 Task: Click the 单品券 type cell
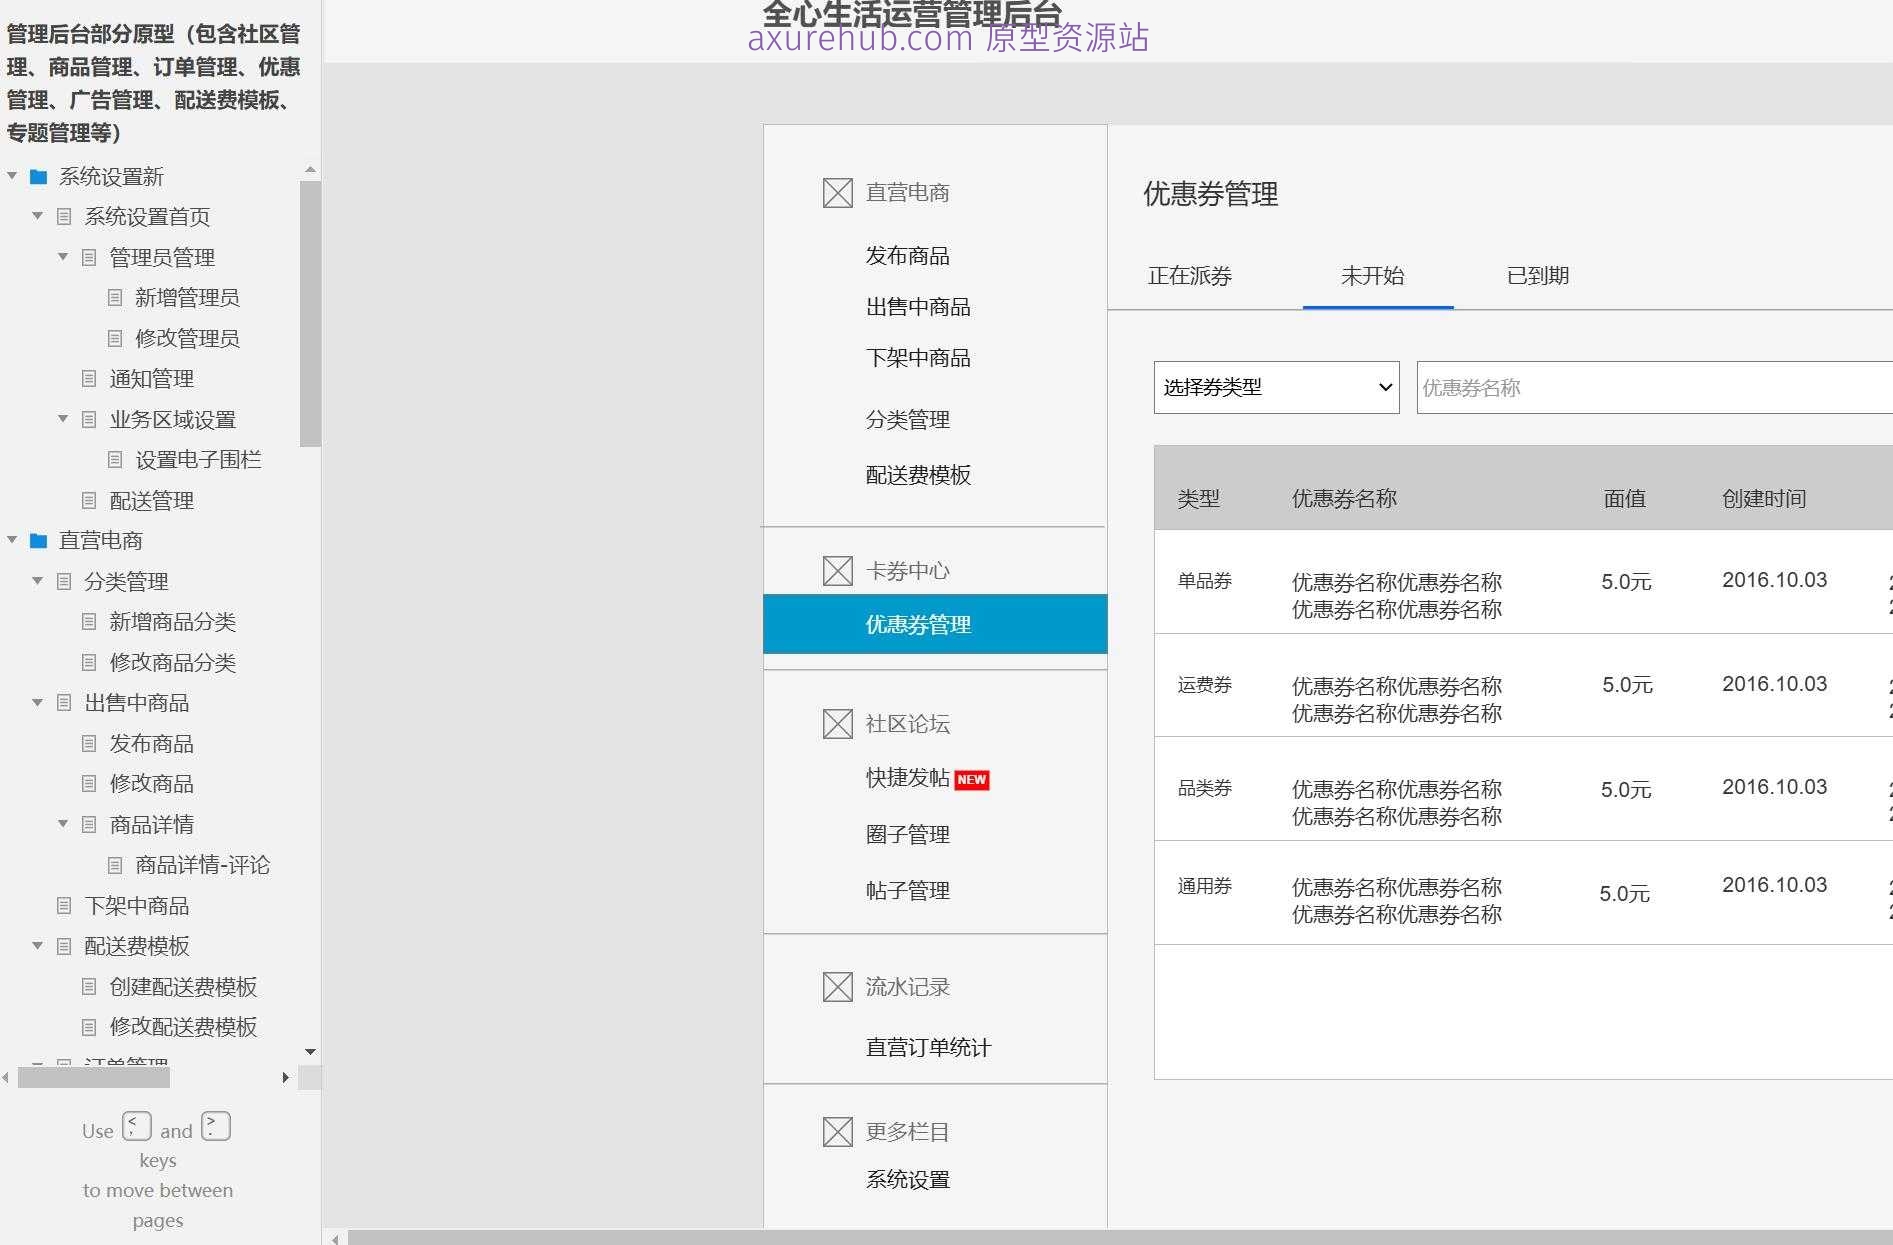point(1204,581)
